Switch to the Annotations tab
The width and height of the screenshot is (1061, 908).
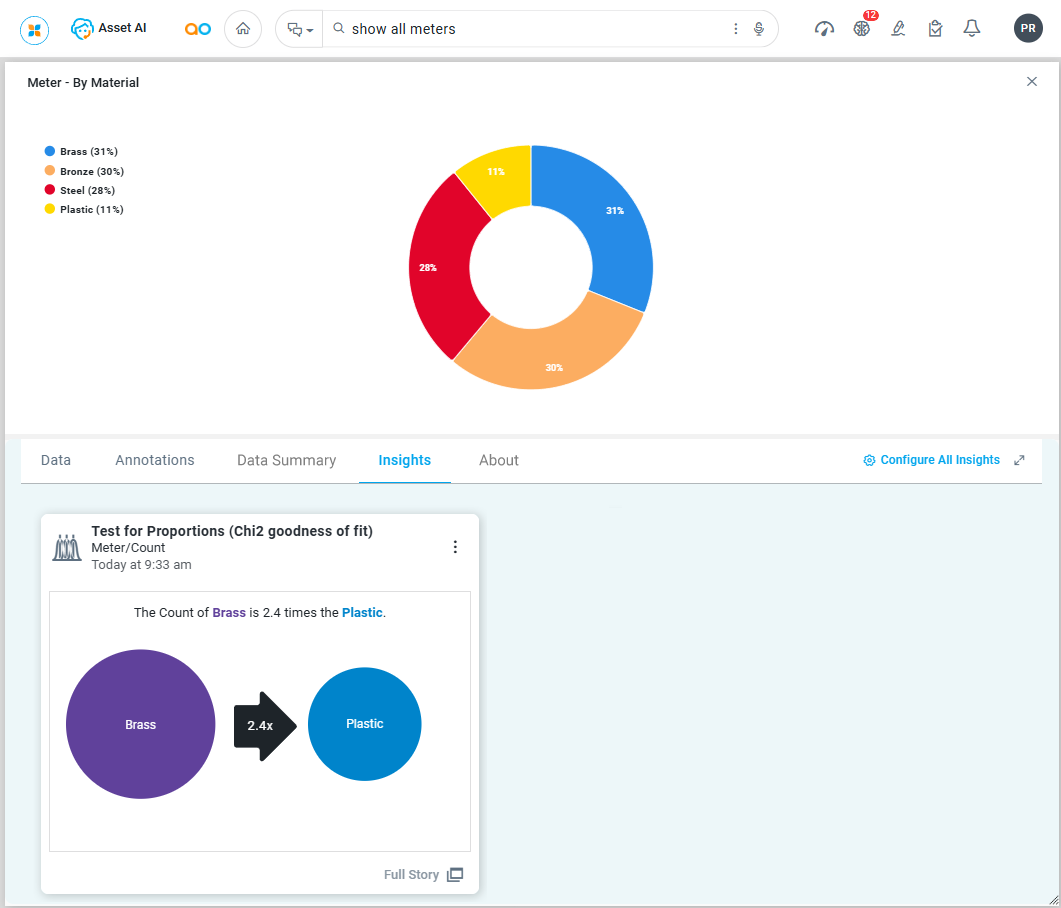click(155, 460)
